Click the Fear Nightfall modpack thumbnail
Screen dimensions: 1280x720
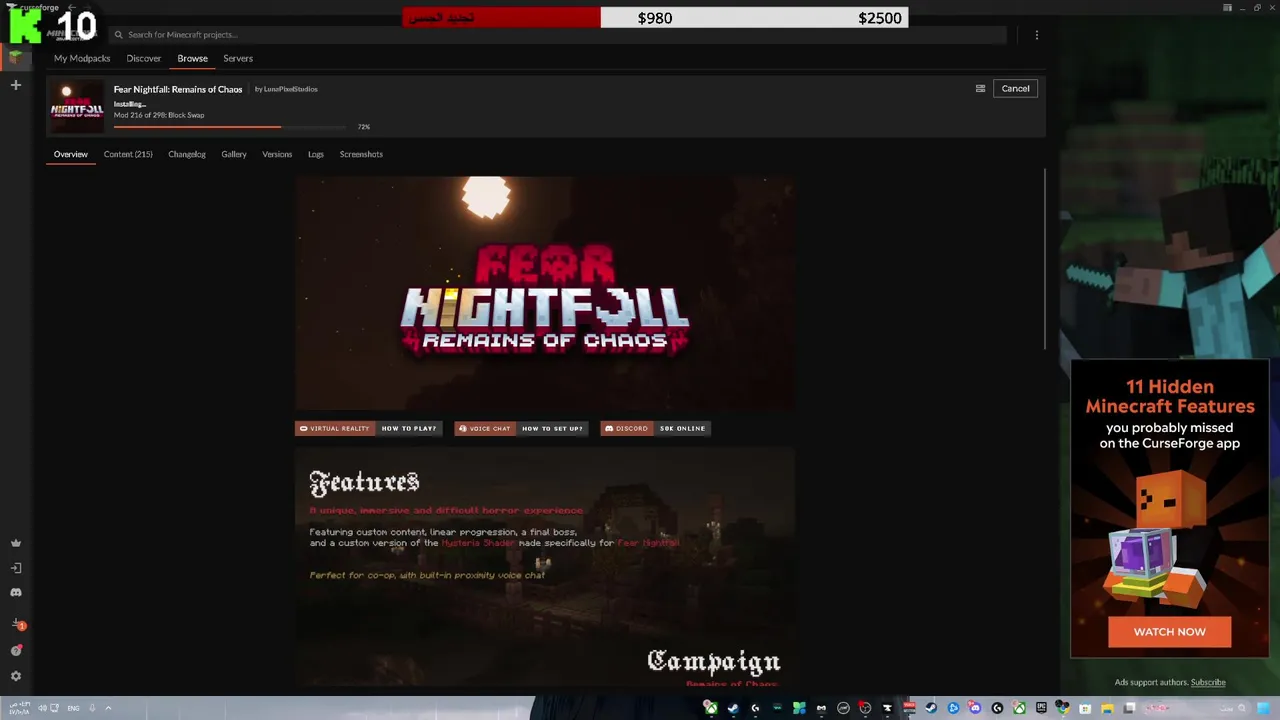pyautogui.click(x=77, y=107)
